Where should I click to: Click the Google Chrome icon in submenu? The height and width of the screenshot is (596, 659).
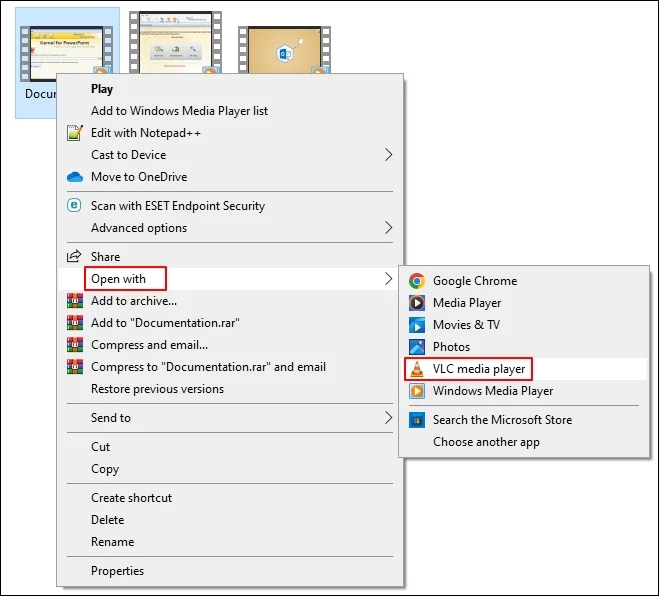tap(417, 281)
